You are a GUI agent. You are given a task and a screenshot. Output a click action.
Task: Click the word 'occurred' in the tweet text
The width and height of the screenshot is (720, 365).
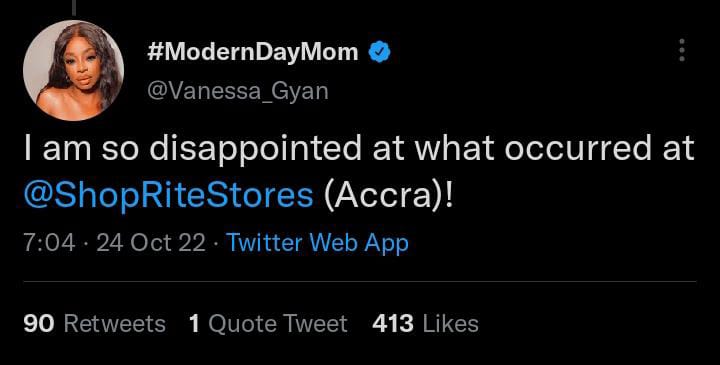click(x=572, y=149)
